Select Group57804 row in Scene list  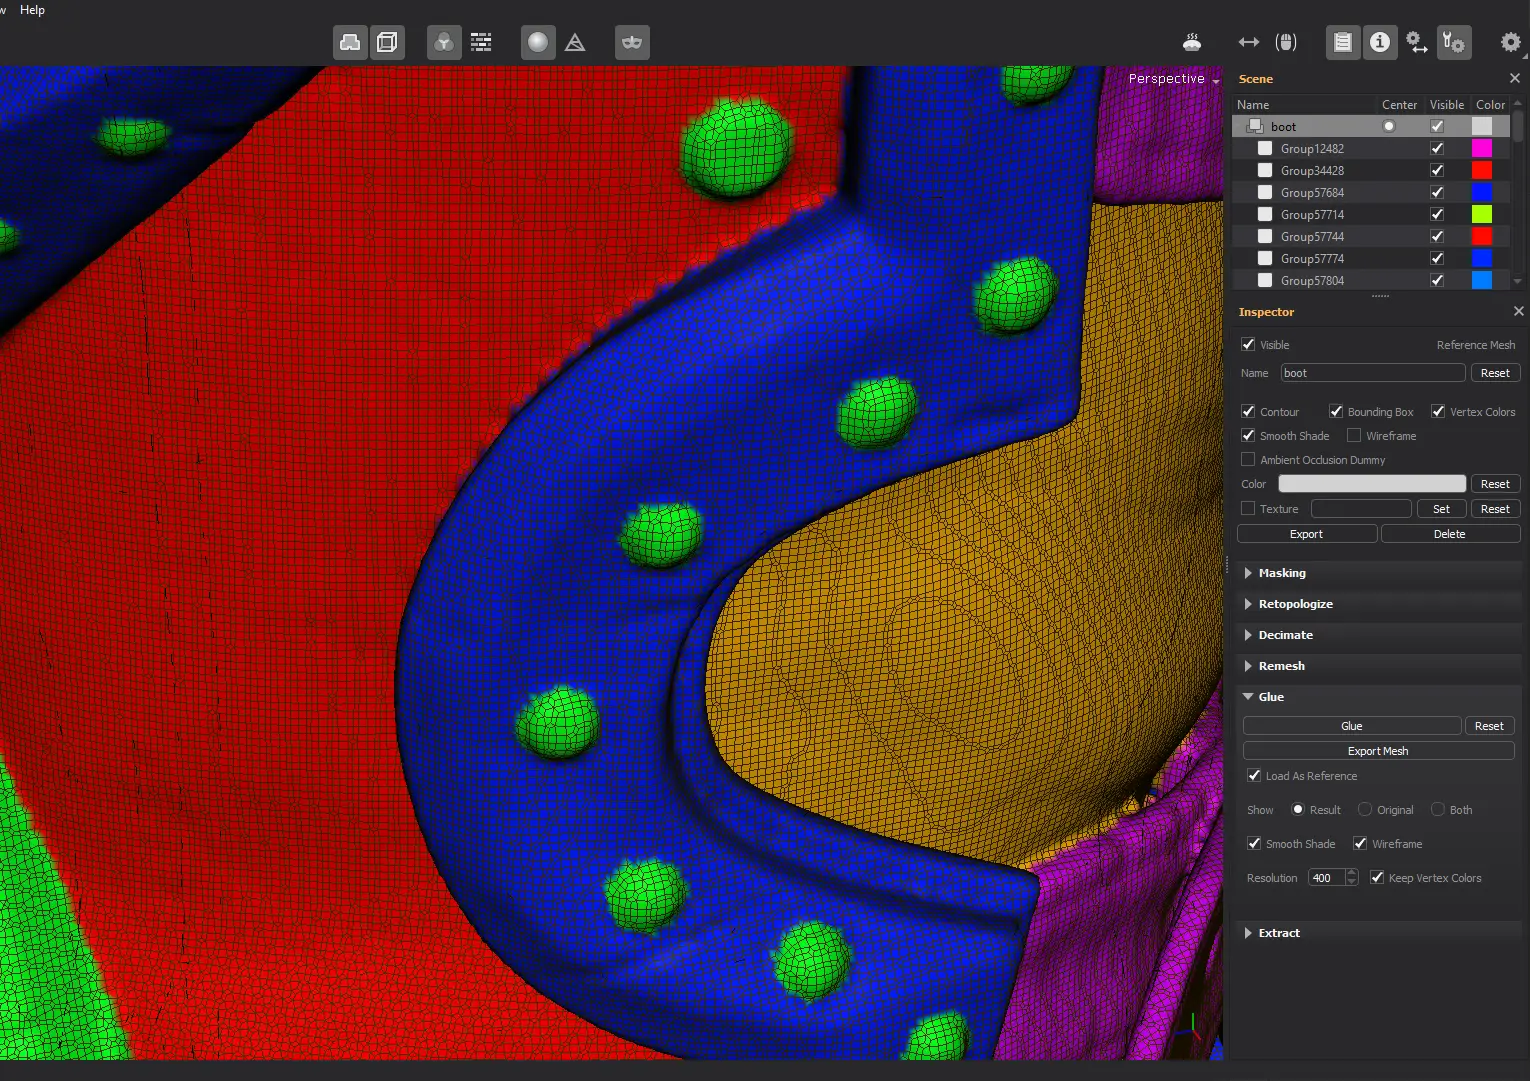coord(1372,280)
